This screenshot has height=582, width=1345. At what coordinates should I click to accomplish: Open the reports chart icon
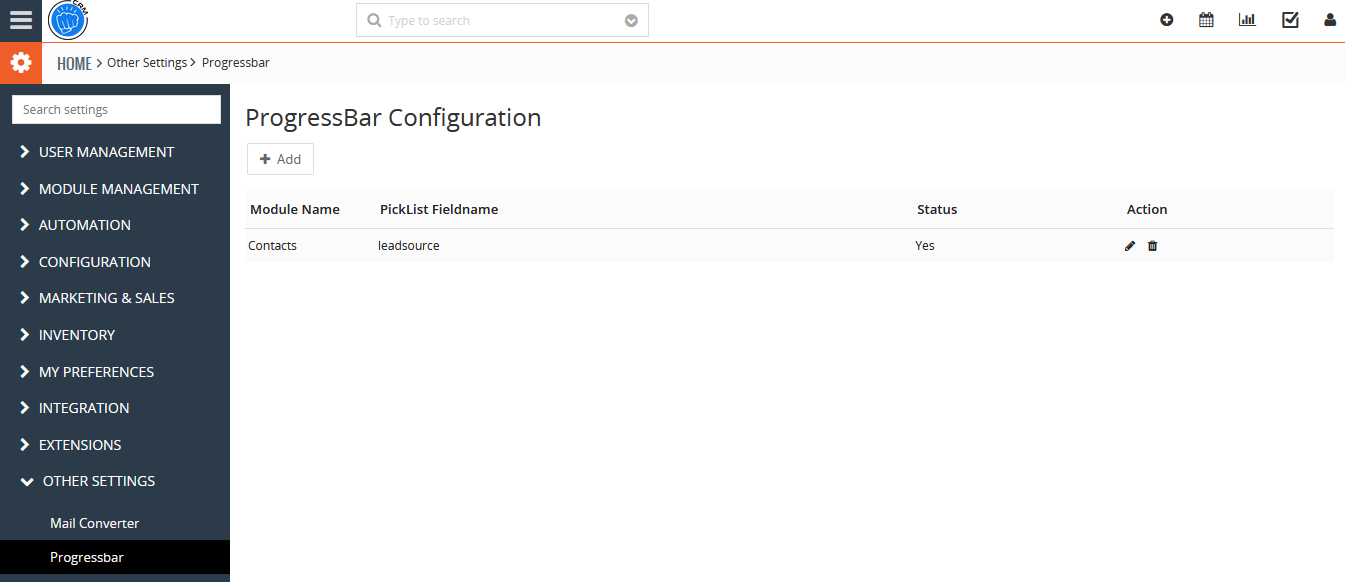tap(1247, 20)
